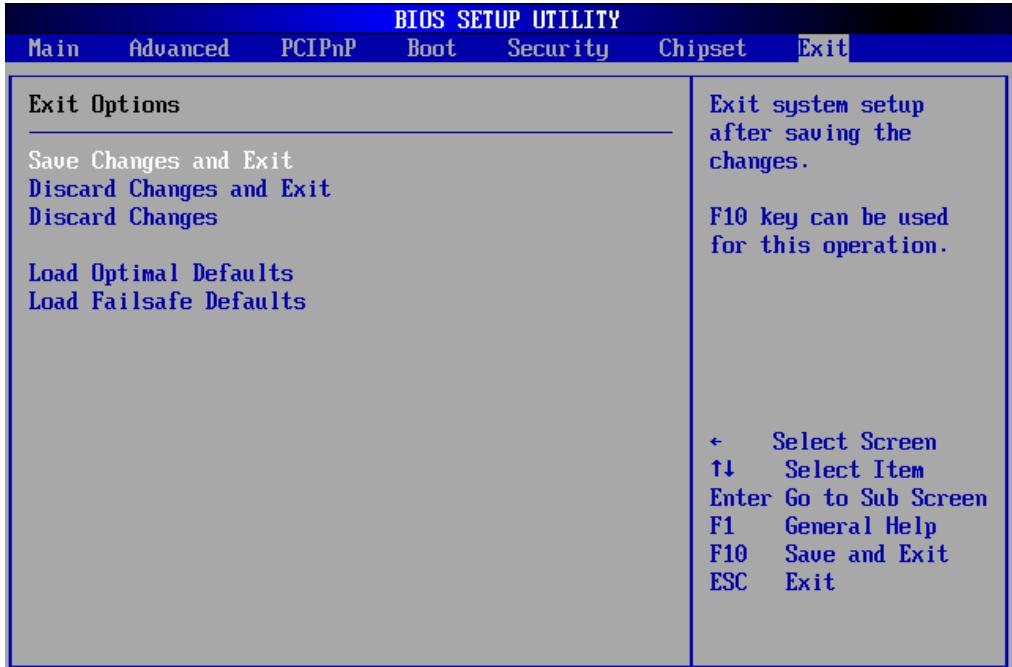Viewport: 1012px width, 667px height.
Task: Click the ESC Exit hint
Action: tap(772, 582)
